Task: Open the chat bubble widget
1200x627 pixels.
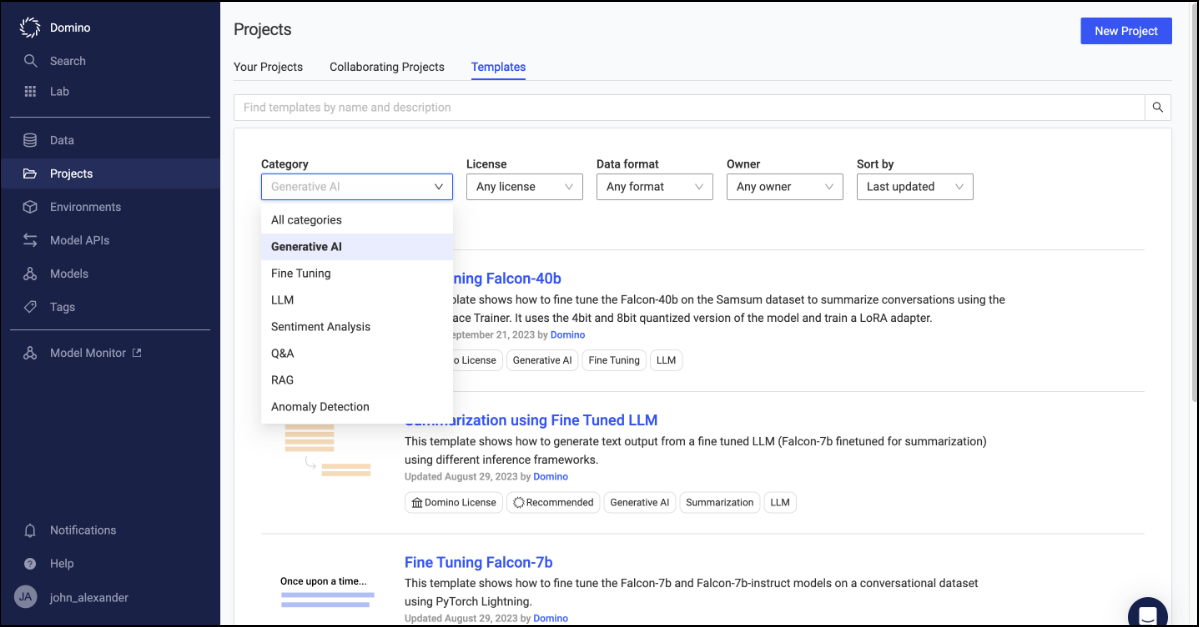Action: pyautogui.click(x=1147, y=613)
